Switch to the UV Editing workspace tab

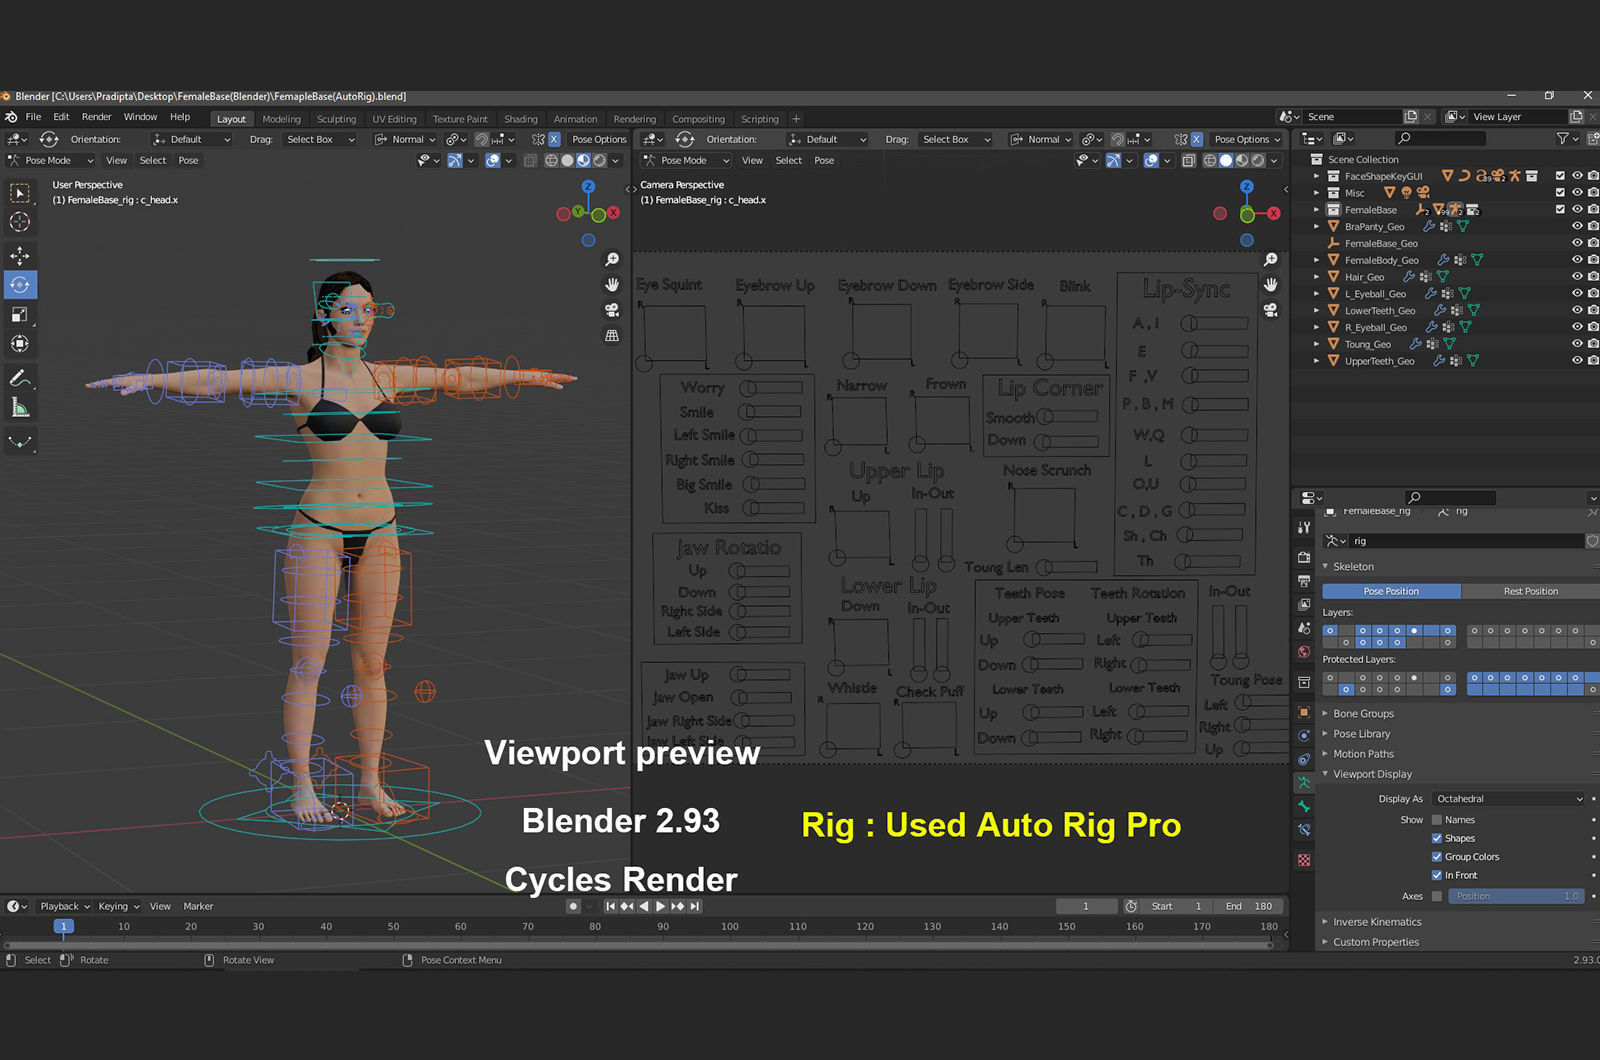point(394,119)
